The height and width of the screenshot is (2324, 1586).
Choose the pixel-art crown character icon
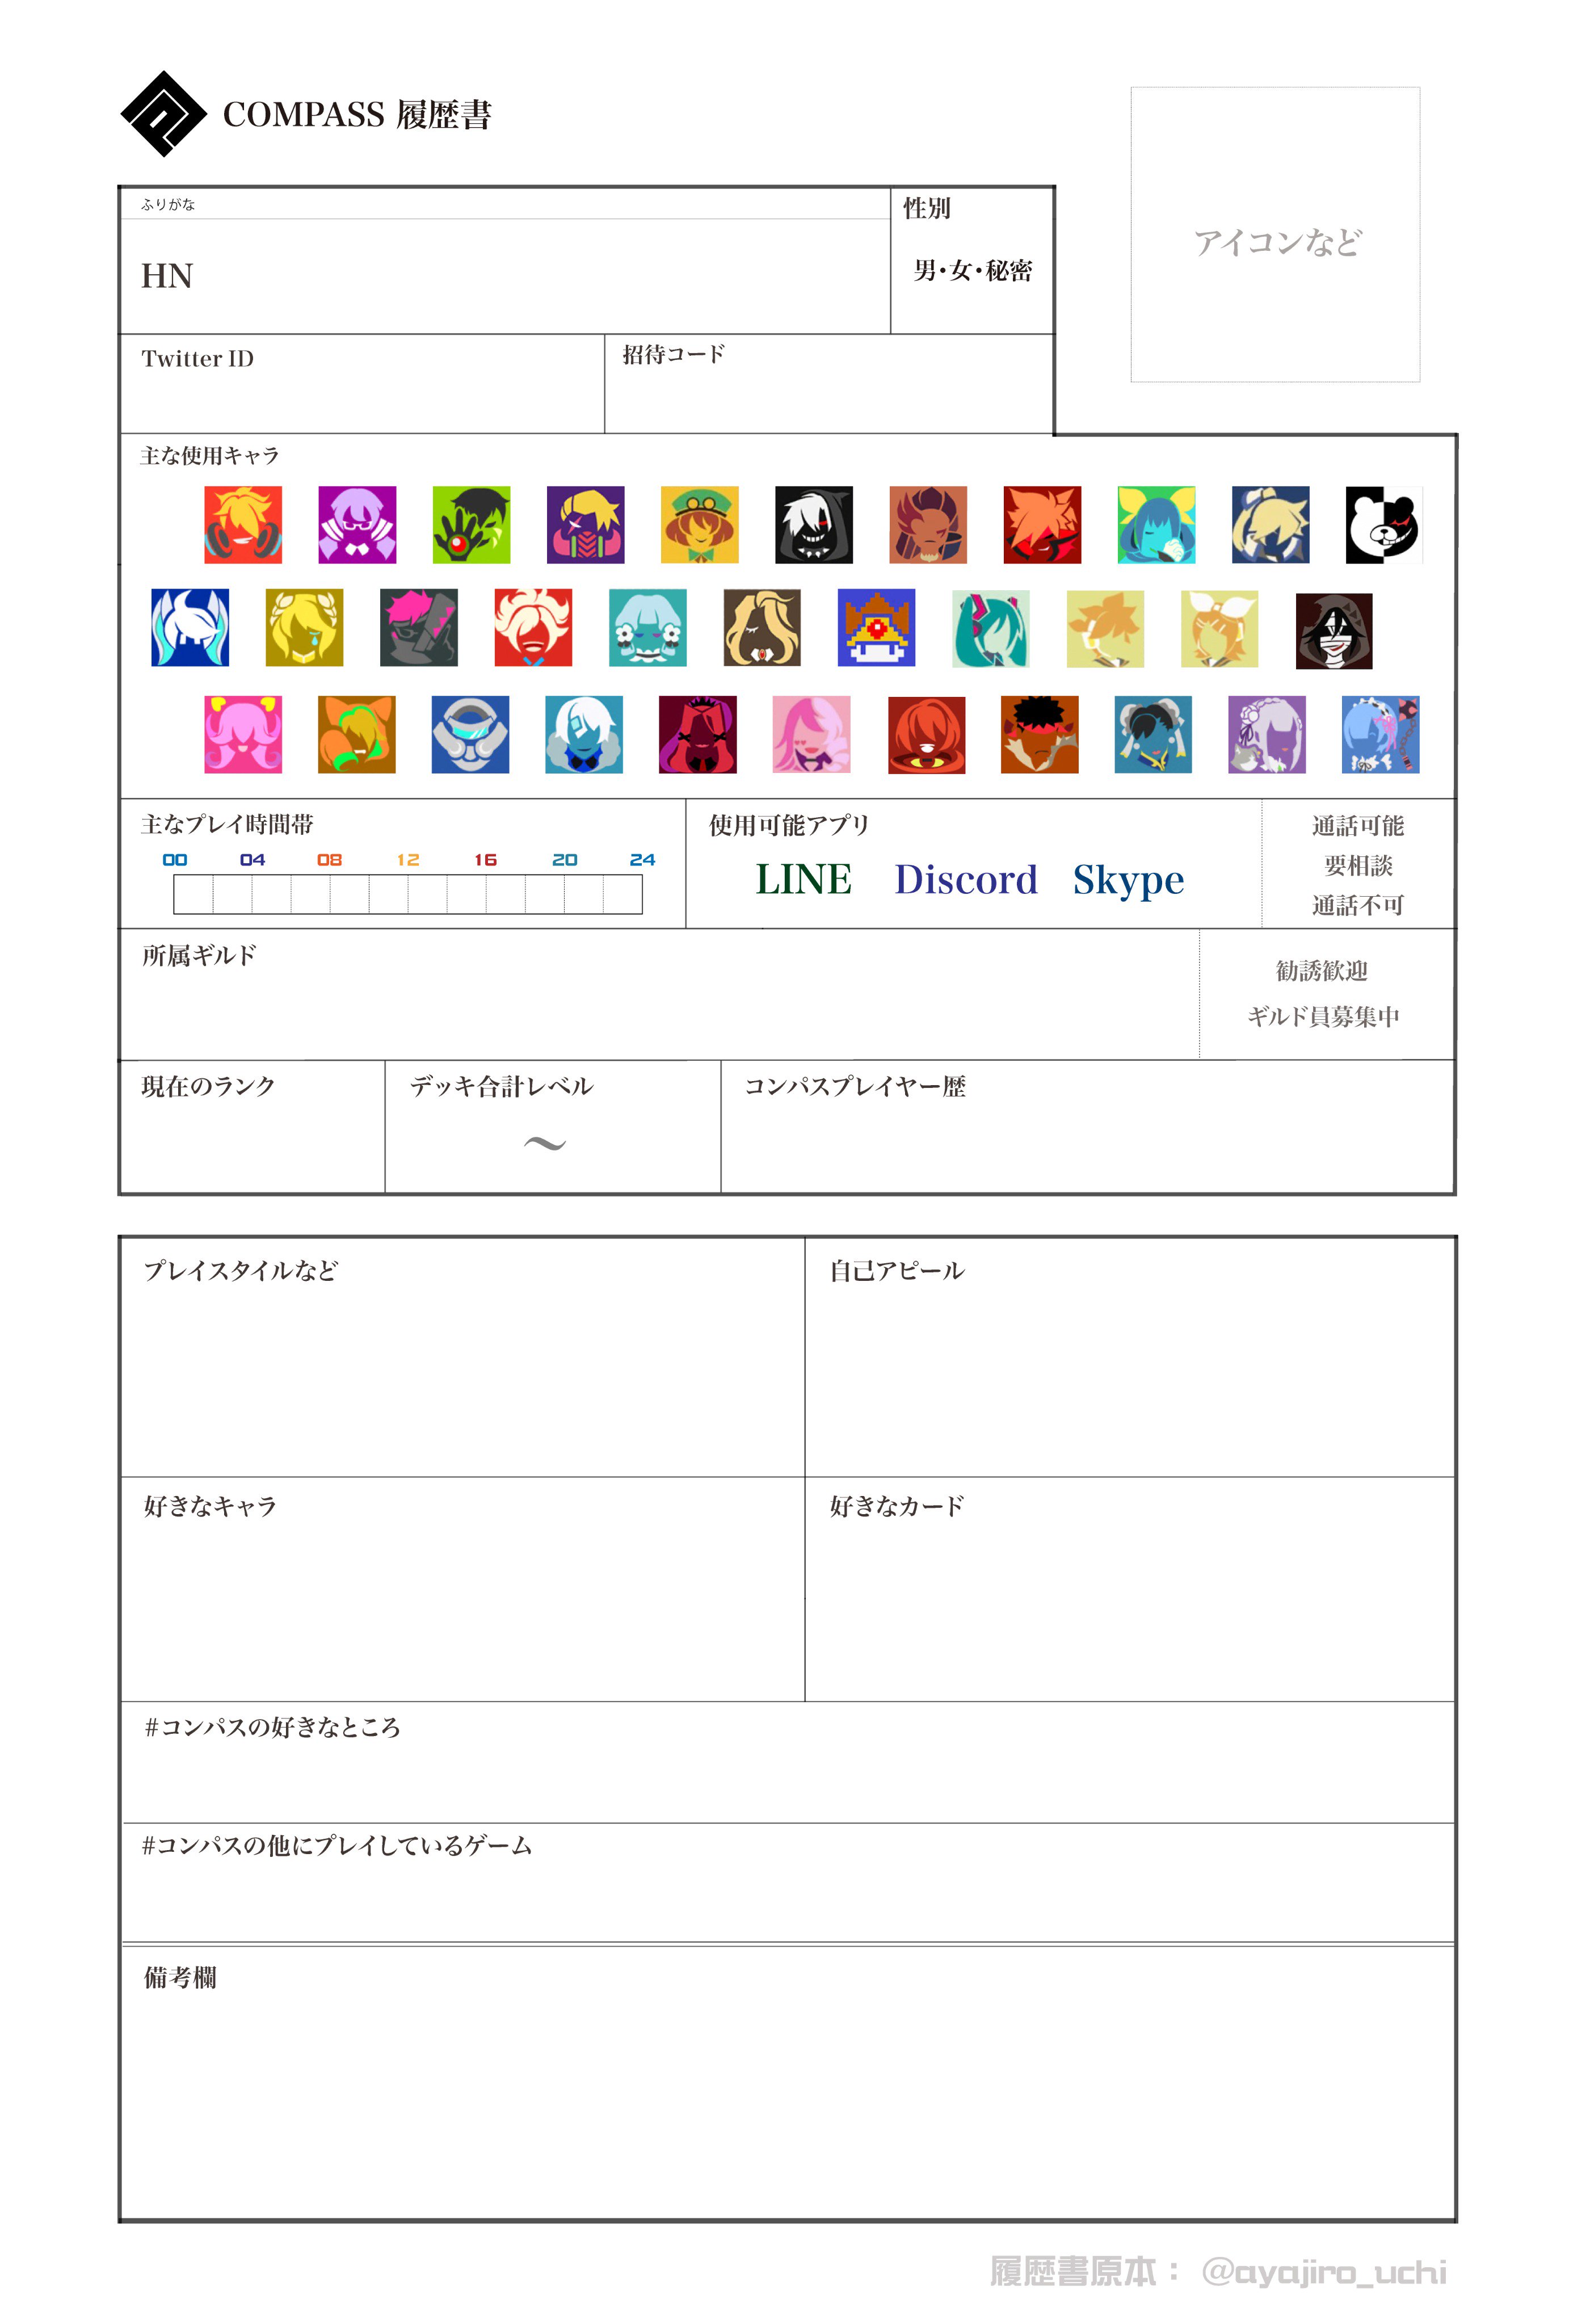pyautogui.click(x=877, y=627)
